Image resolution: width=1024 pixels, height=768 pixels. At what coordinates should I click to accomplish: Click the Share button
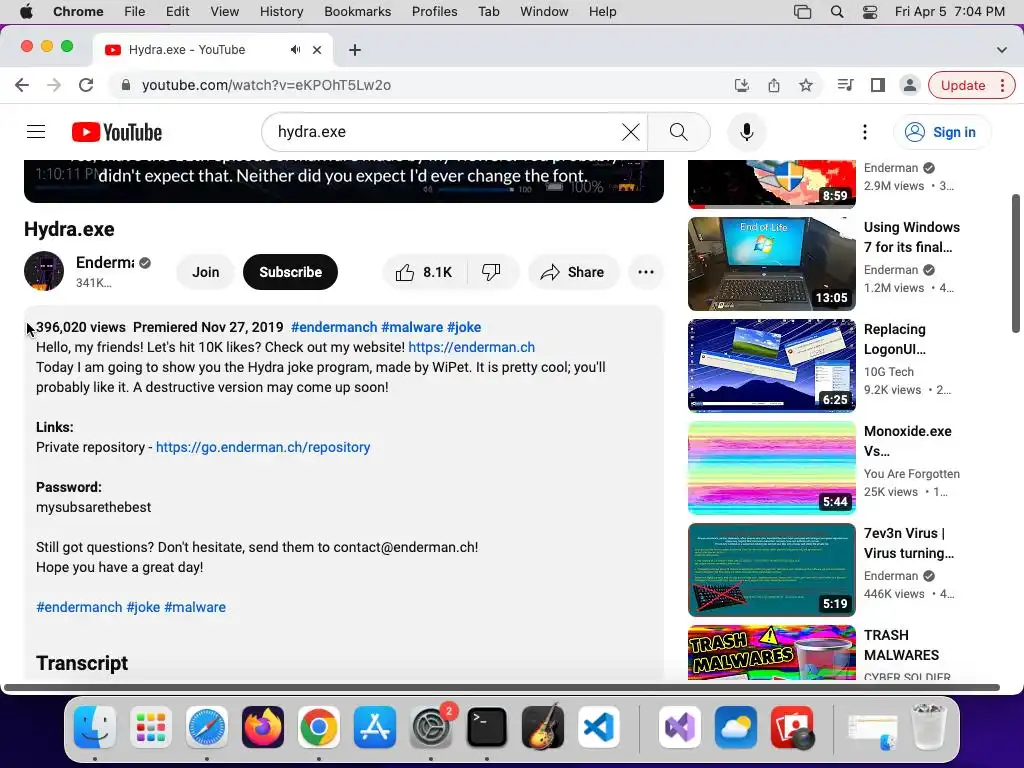pos(573,272)
